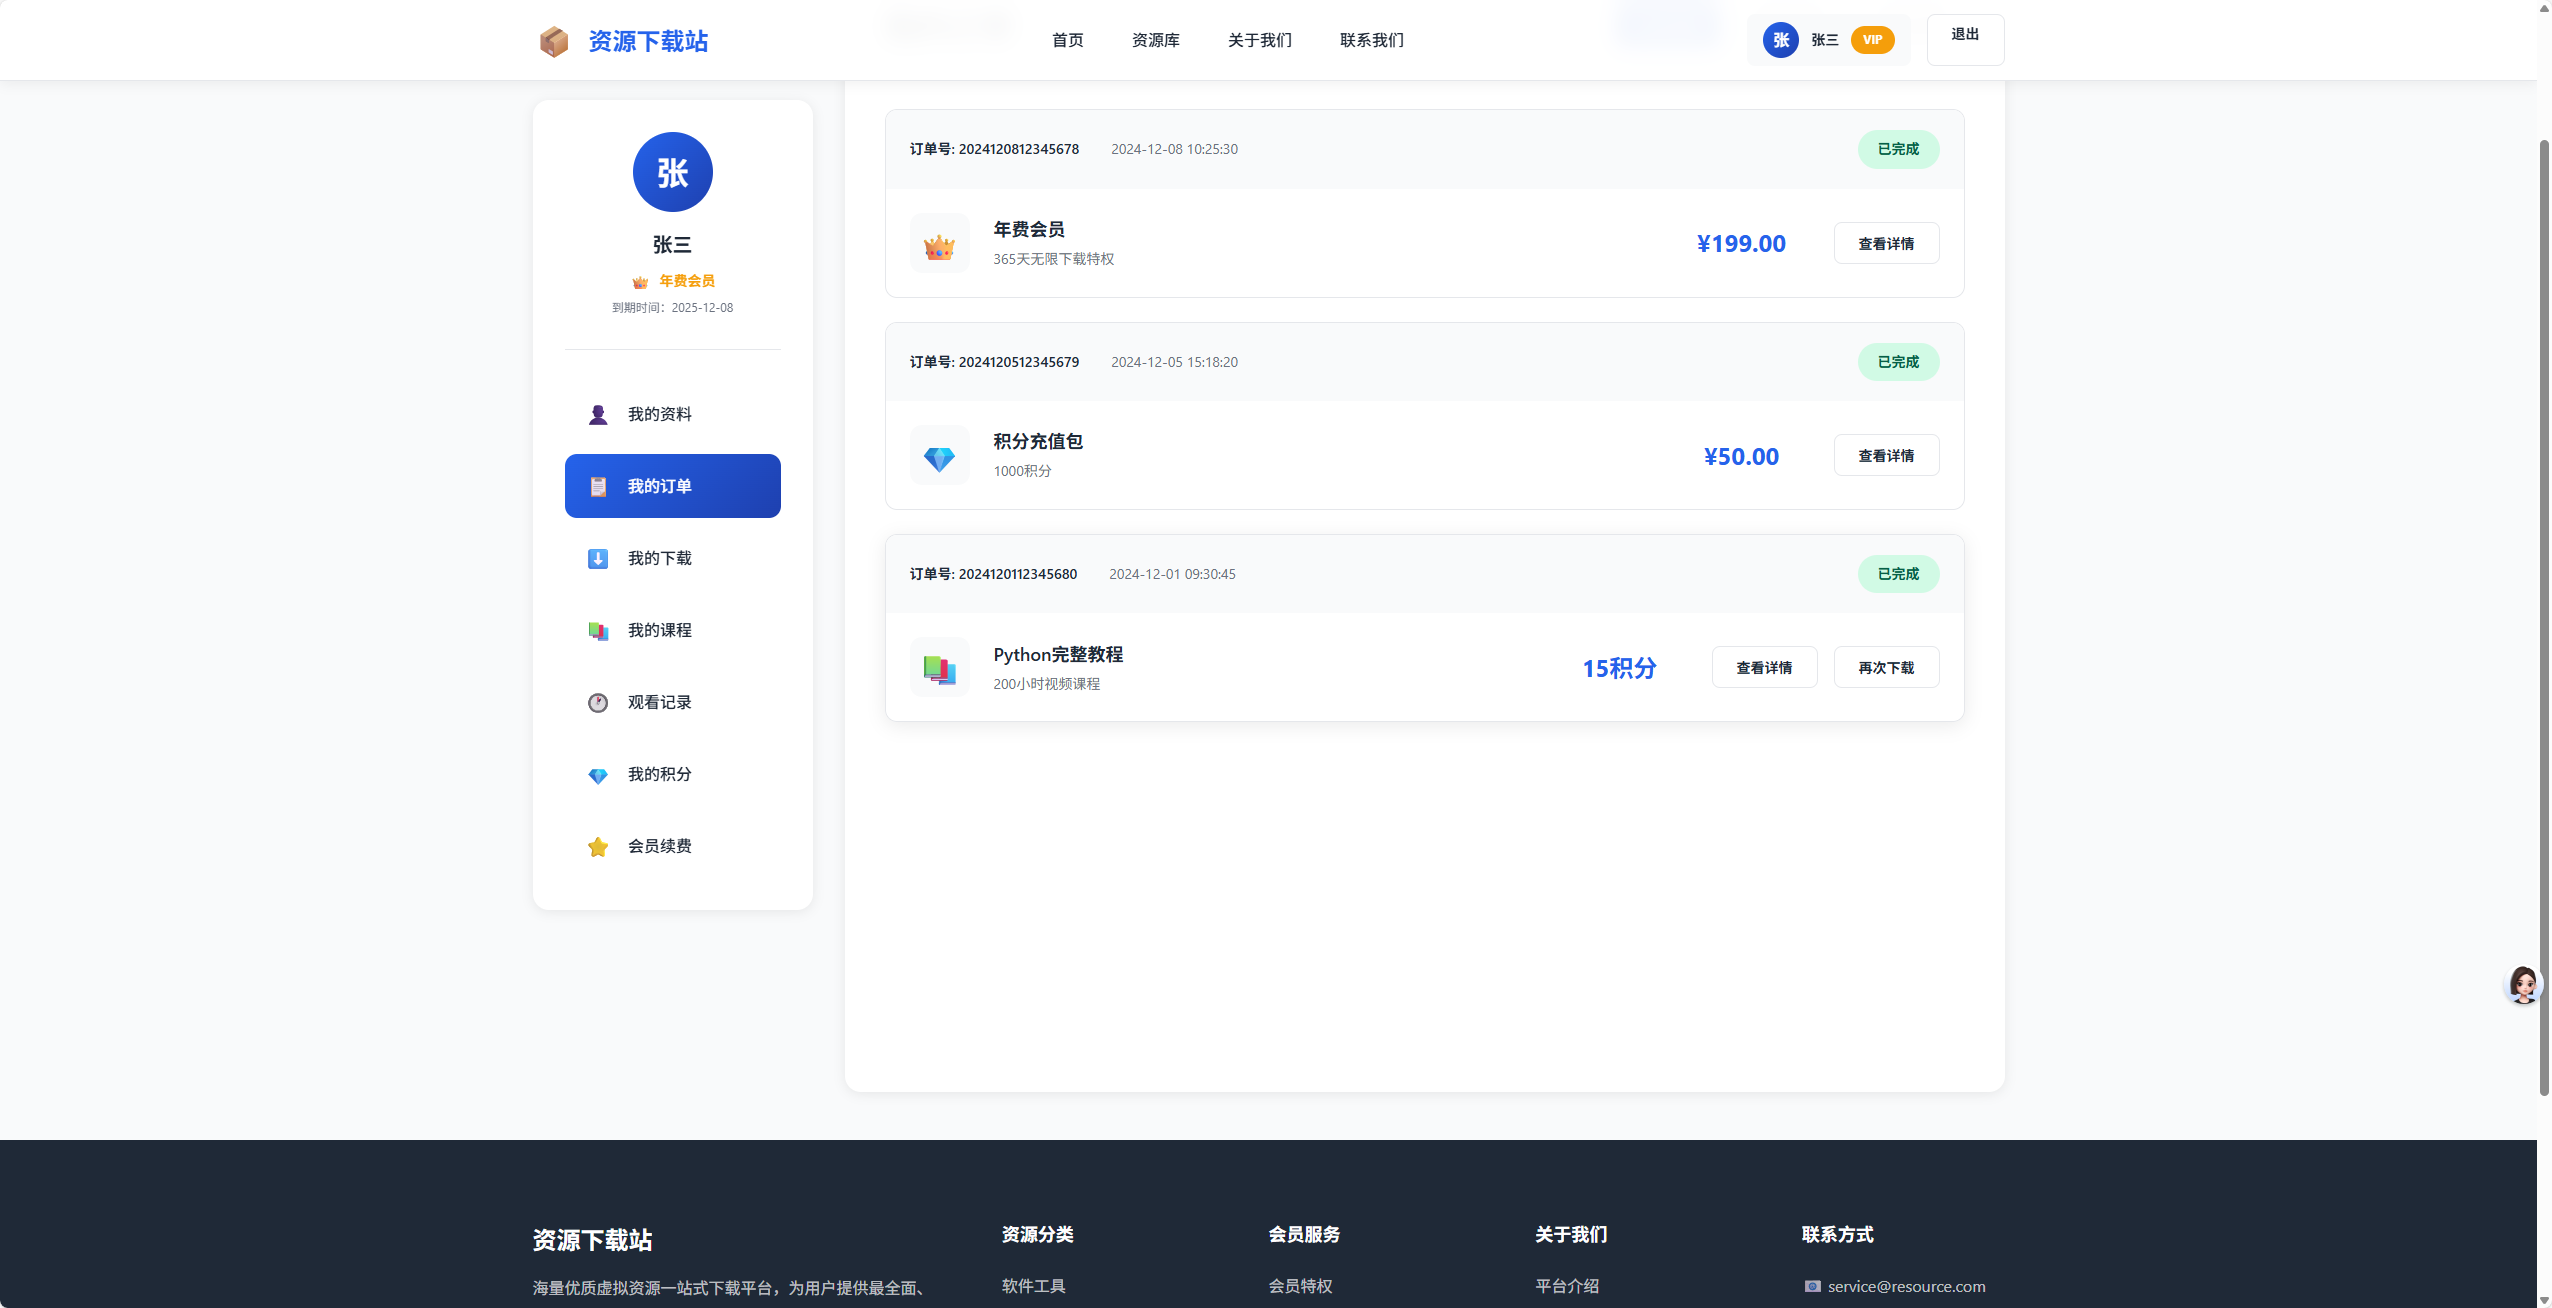Screen dimensions: 2552x1308
Task: Click the VIP badge in header
Action: (x=1872, y=40)
